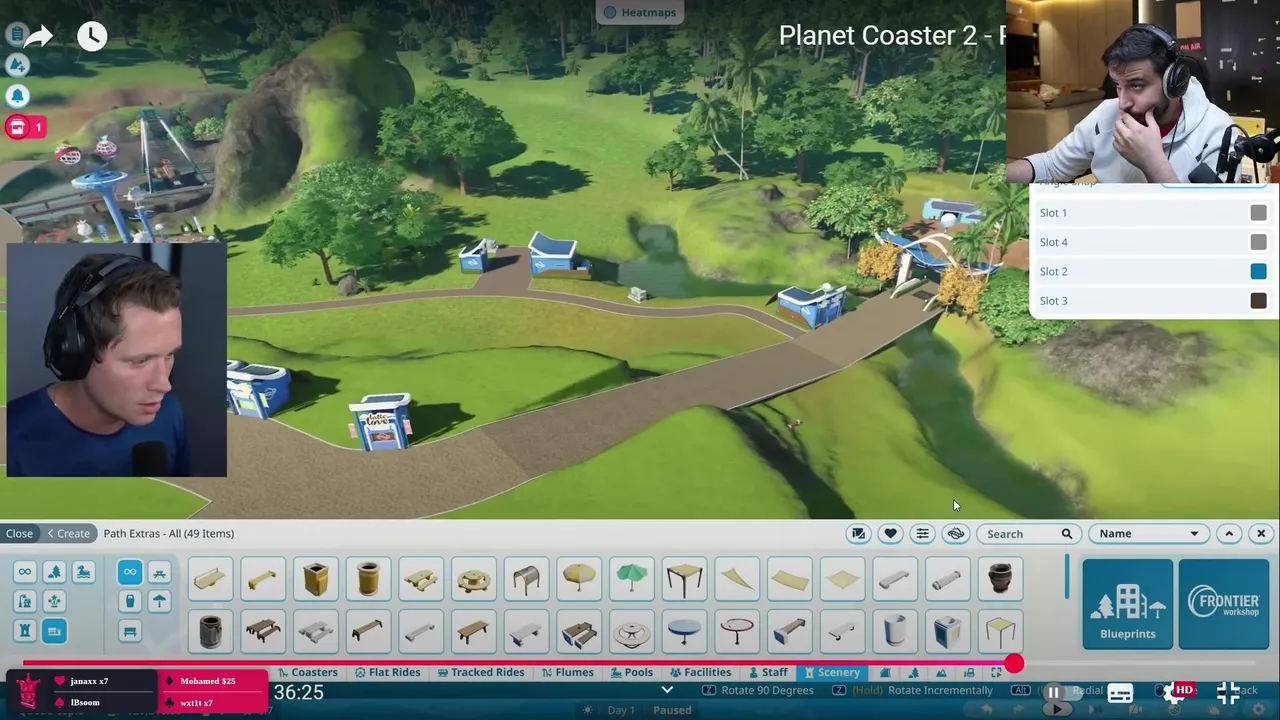1280x720 pixels.
Task: Toggle the tag filter icon
Action: (x=858, y=534)
